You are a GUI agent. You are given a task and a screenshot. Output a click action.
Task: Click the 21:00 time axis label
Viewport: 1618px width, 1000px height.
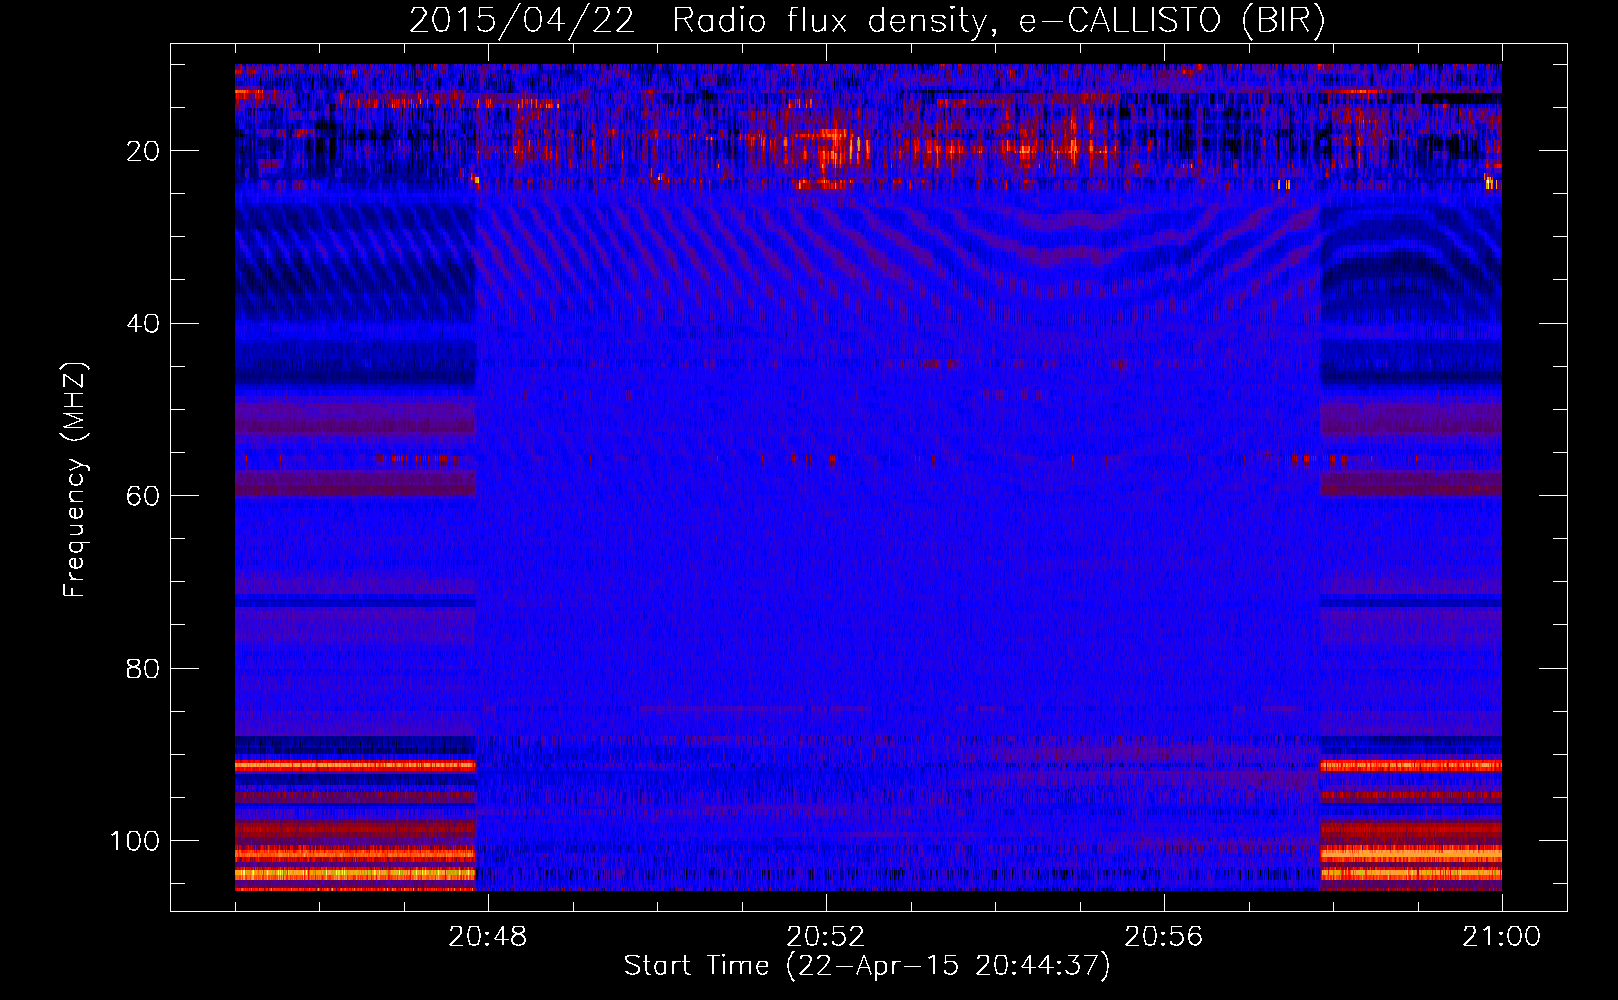point(1501,937)
